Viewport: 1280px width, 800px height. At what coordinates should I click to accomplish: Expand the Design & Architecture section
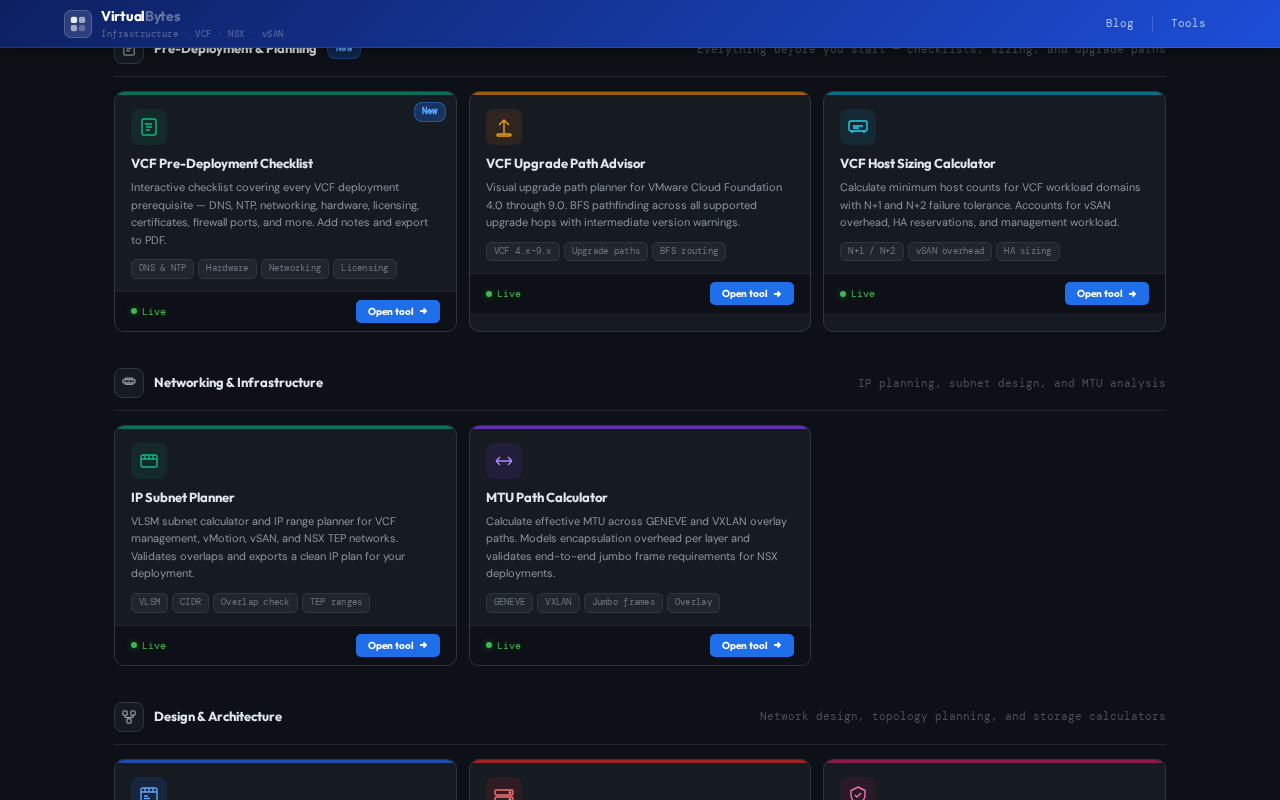pyautogui.click(x=218, y=717)
